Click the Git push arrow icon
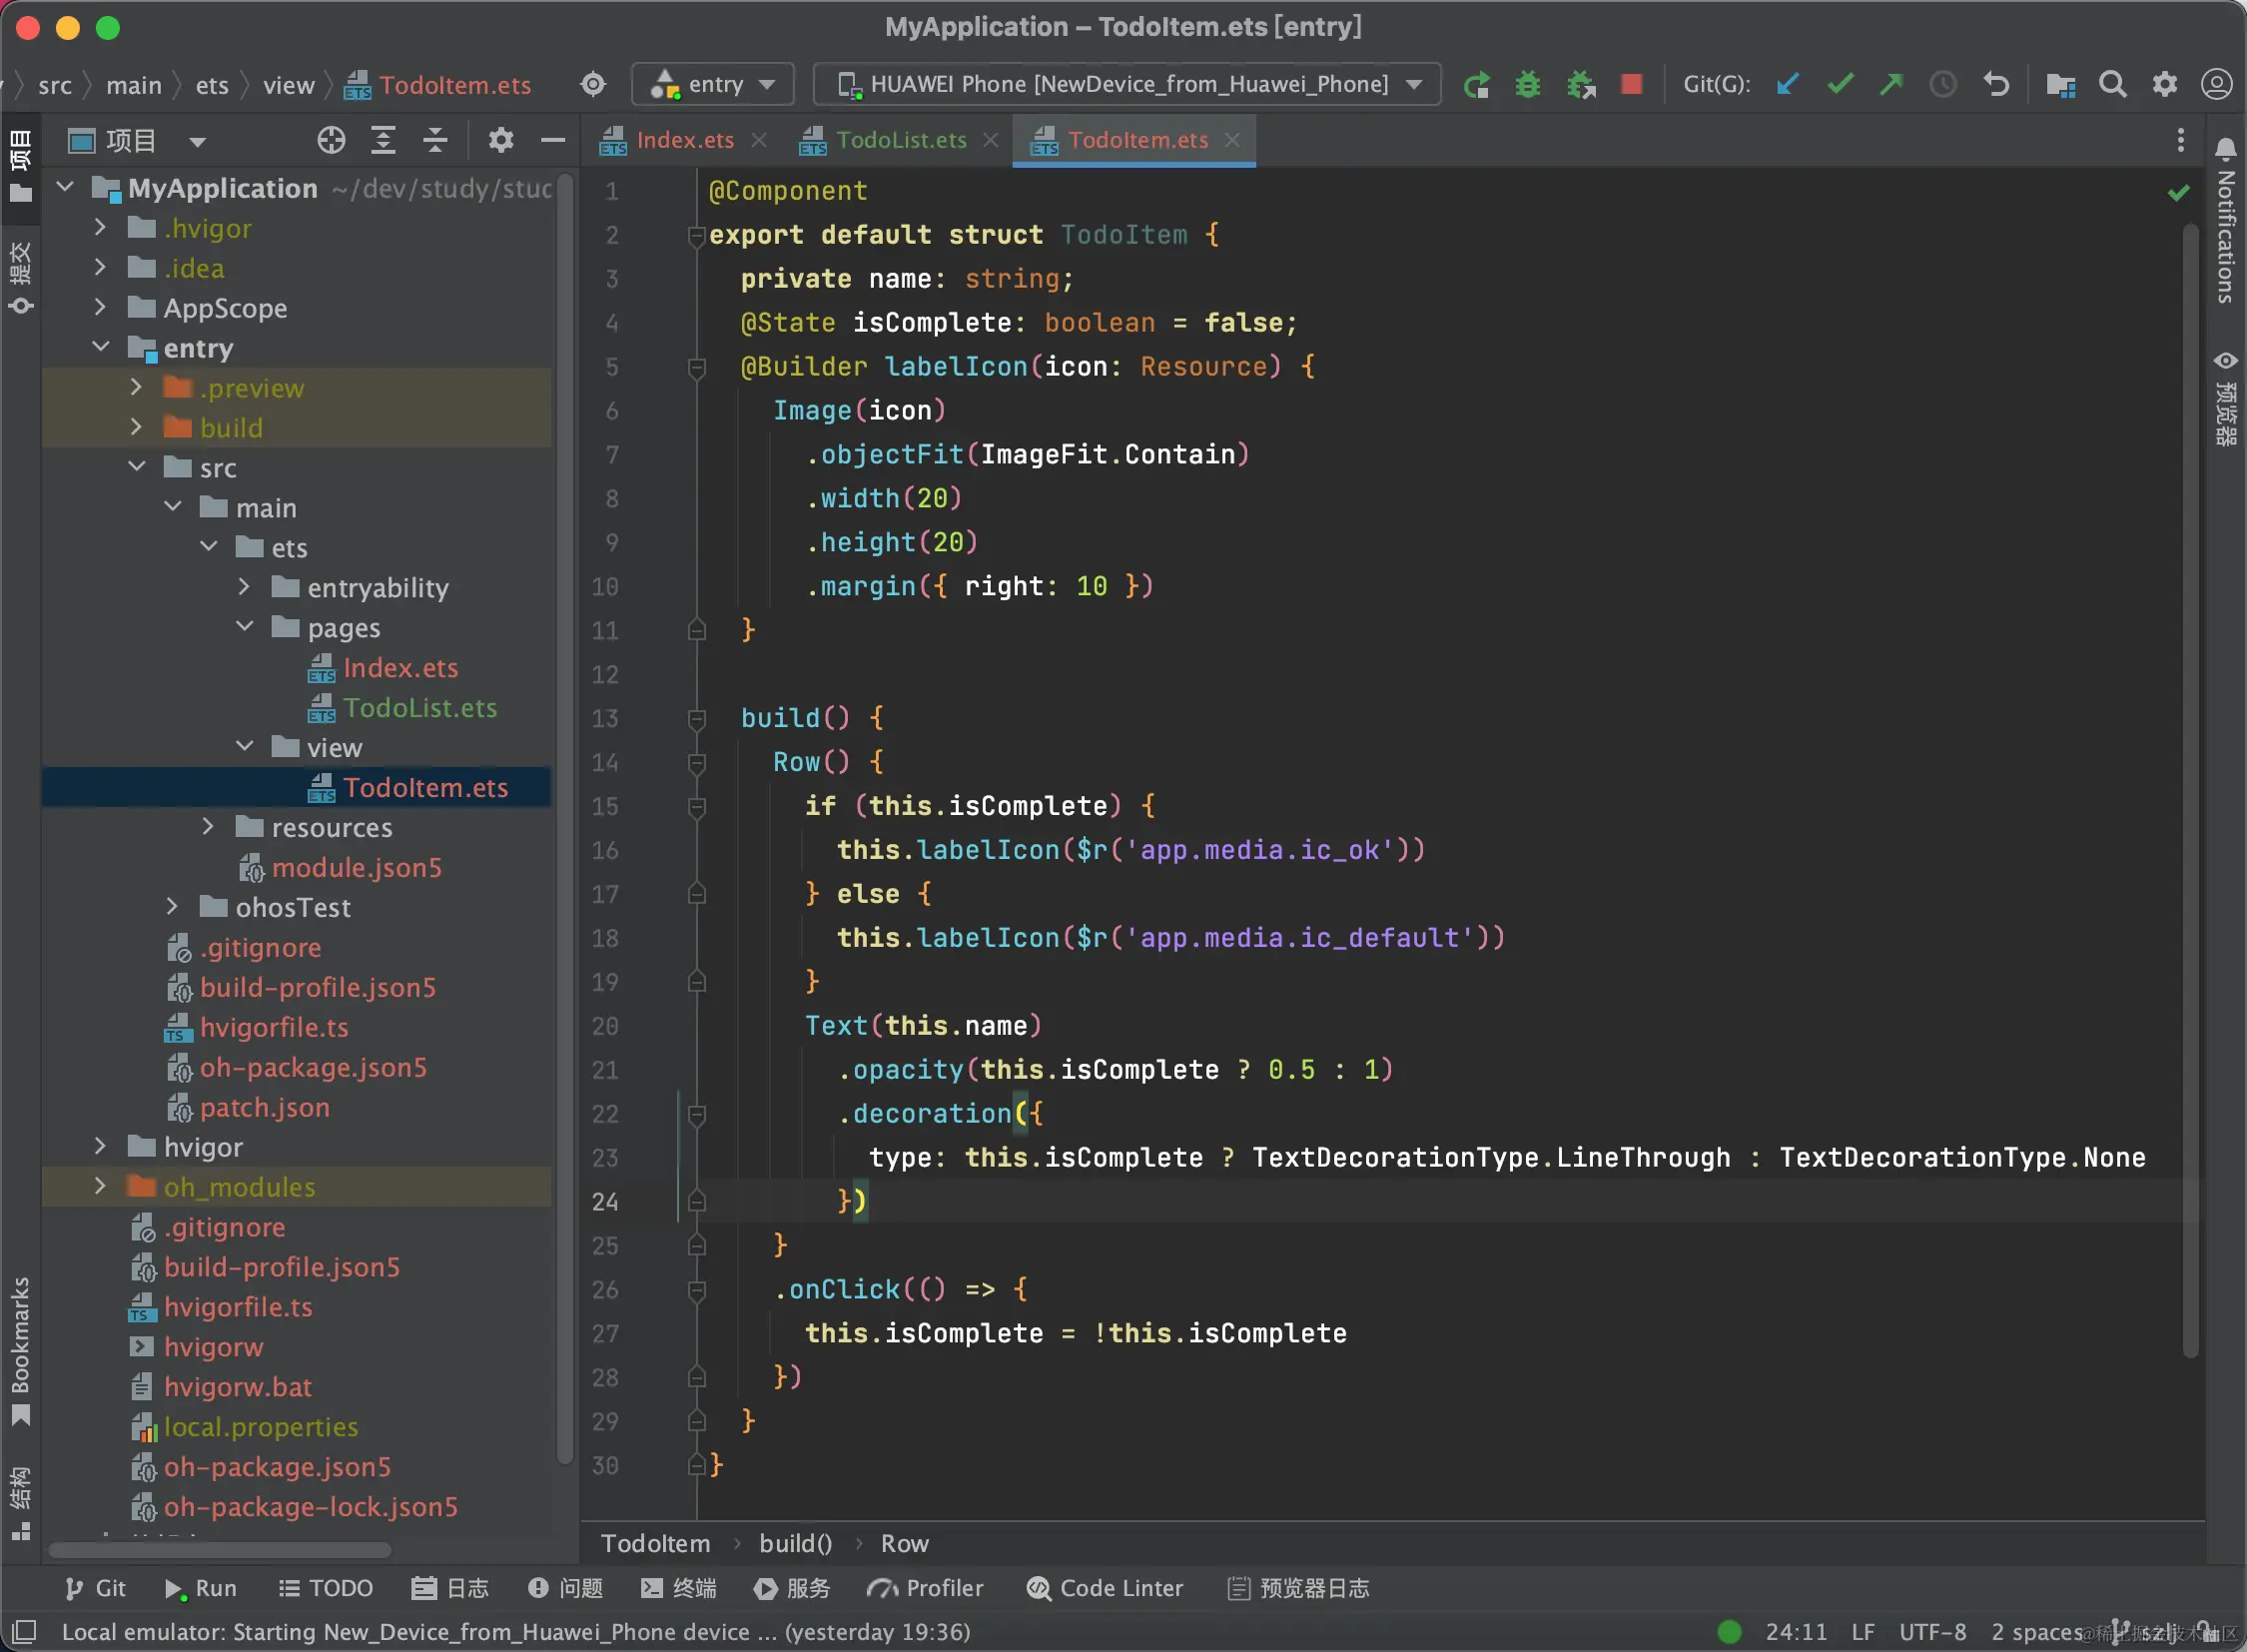Image resolution: width=2247 pixels, height=1652 pixels. click(1891, 85)
